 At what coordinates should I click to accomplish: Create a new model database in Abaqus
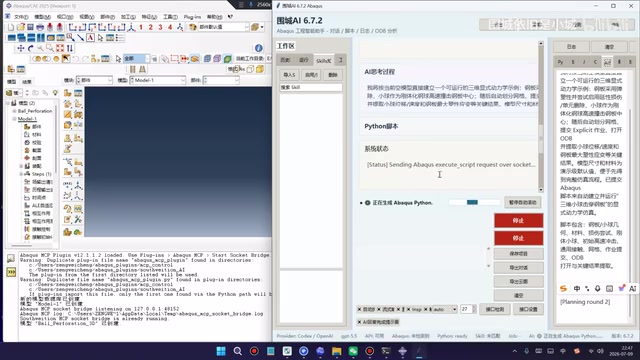pyautogui.click(x=11, y=27)
